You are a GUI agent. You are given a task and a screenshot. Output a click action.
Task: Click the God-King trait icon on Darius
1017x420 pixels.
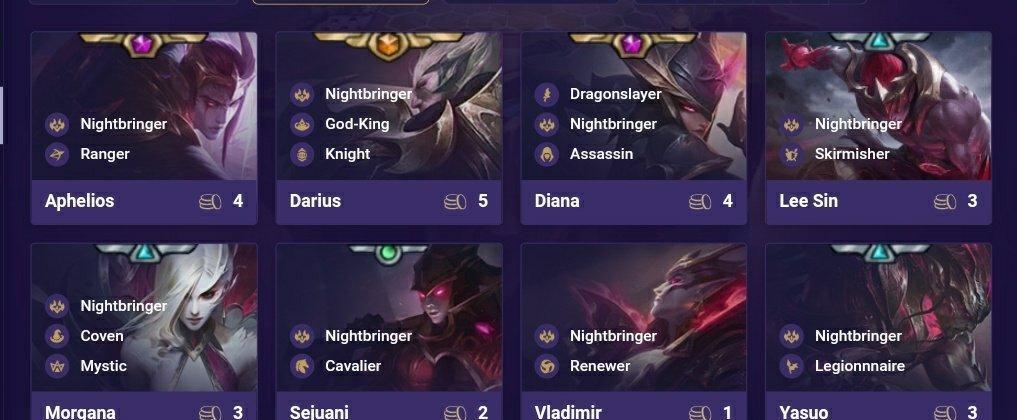[302, 124]
